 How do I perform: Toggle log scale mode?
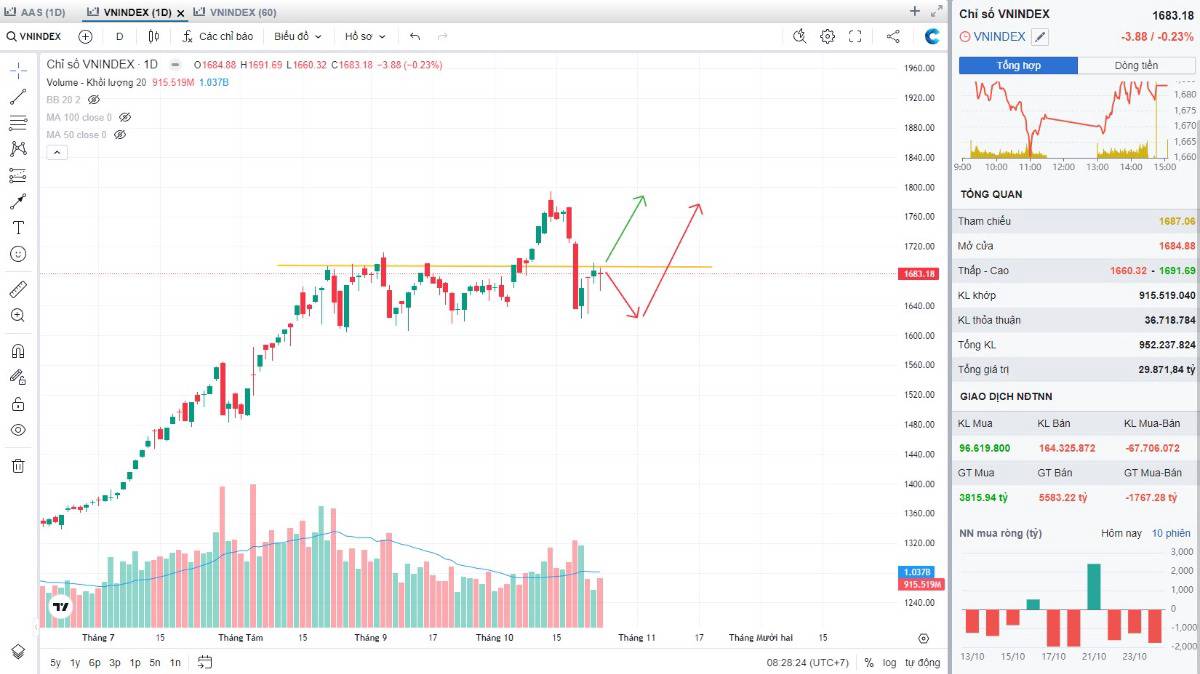click(889, 662)
